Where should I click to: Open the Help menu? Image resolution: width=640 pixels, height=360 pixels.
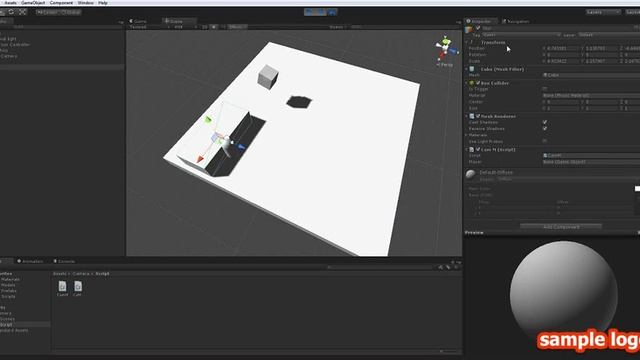103,2
